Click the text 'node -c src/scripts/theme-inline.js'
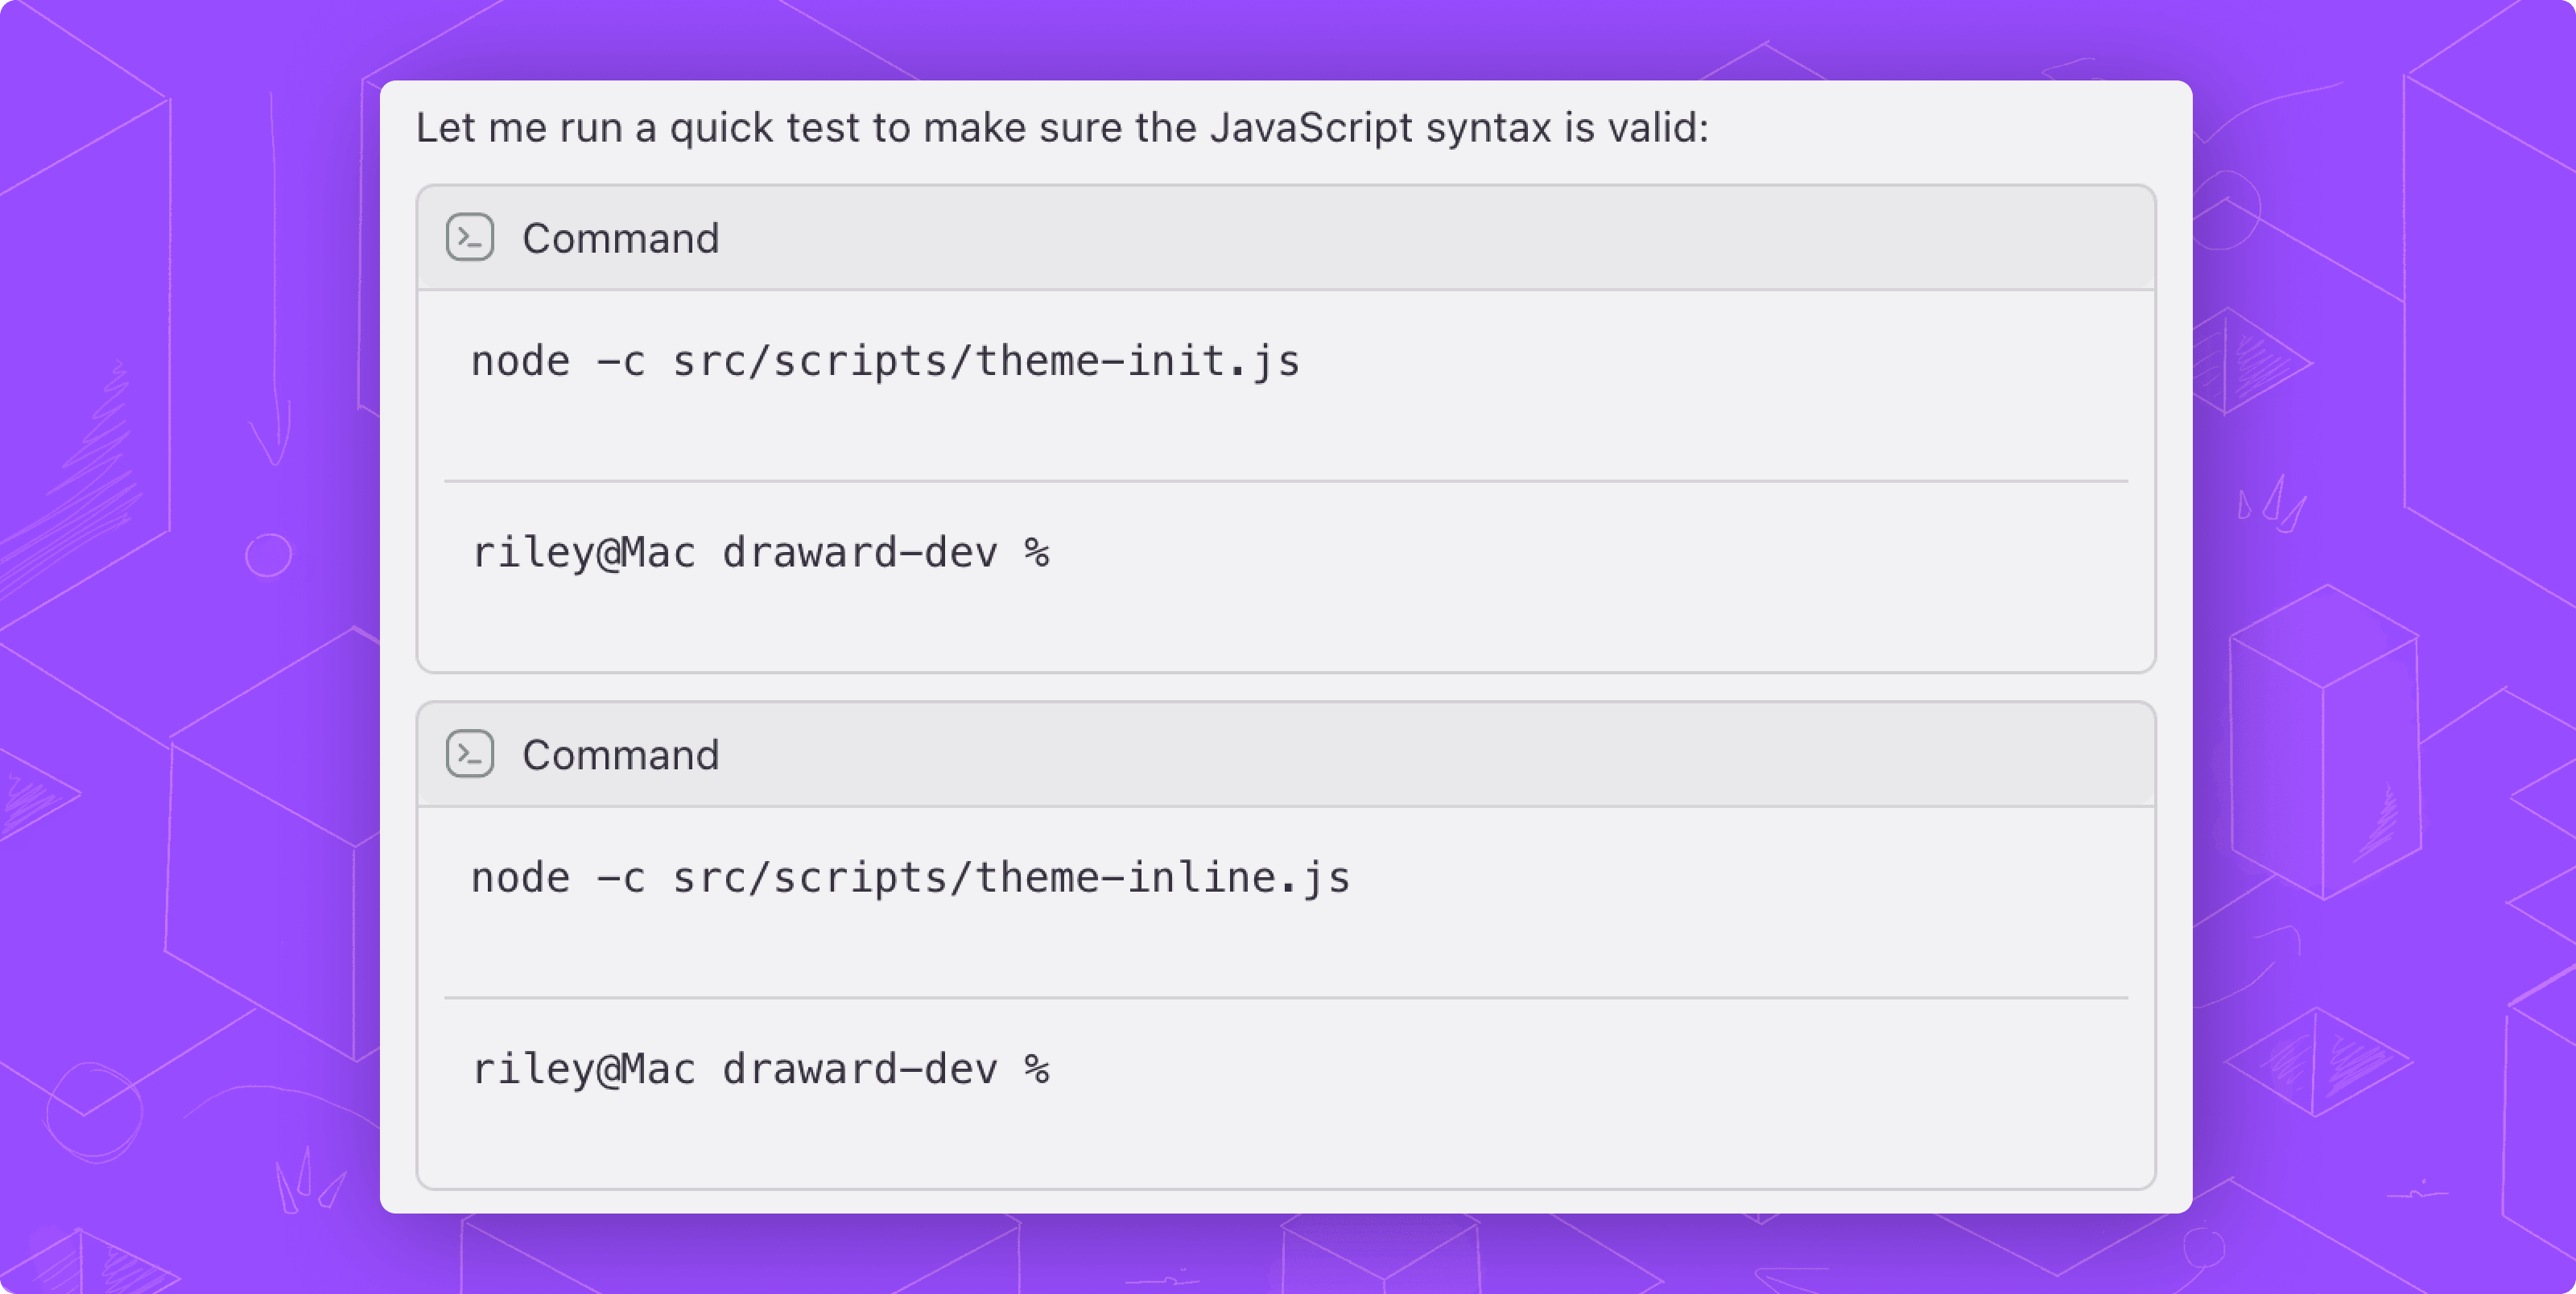The height and width of the screenshot is (1294, 2576). tap(910, 878)
